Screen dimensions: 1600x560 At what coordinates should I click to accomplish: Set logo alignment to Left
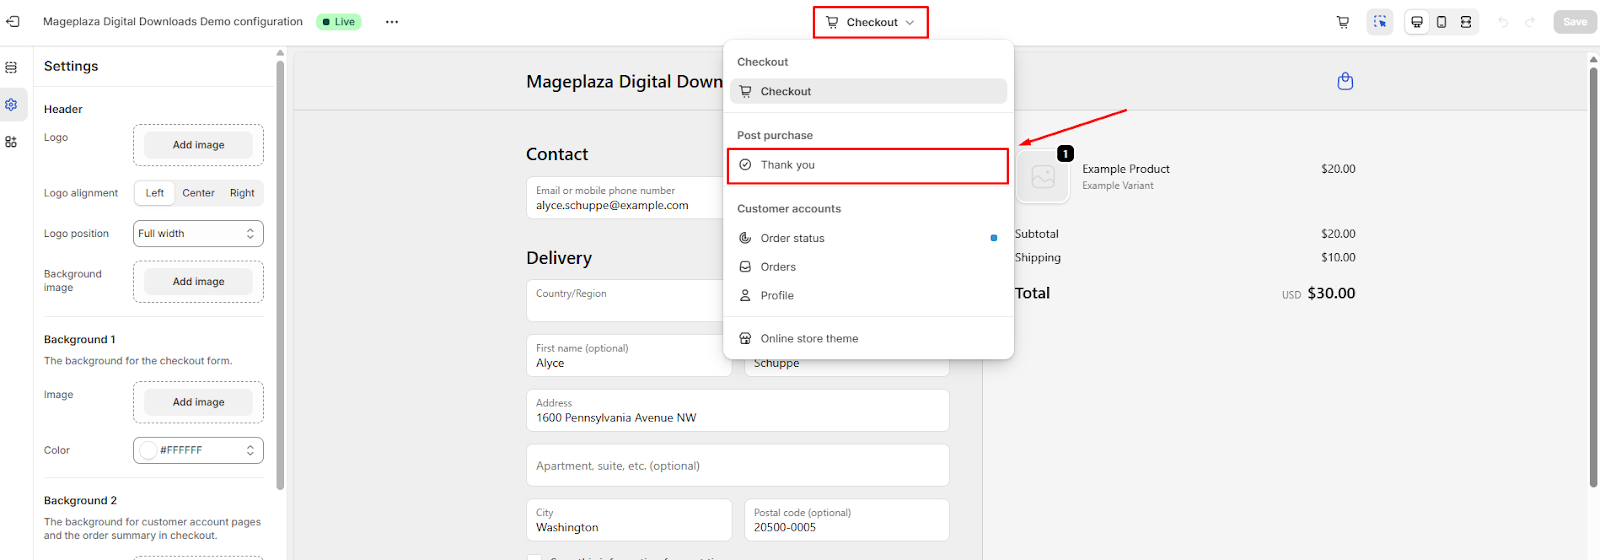click(155, 193)
